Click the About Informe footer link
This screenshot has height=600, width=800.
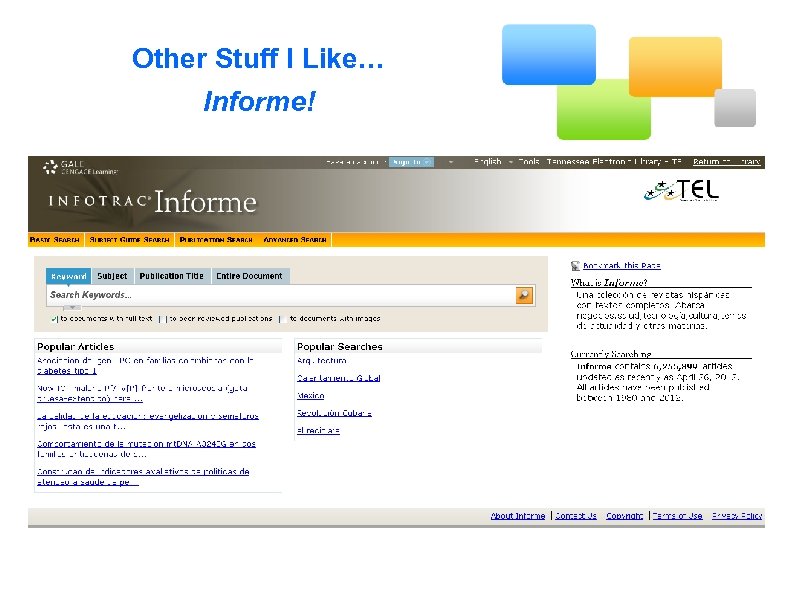[518, 516]
